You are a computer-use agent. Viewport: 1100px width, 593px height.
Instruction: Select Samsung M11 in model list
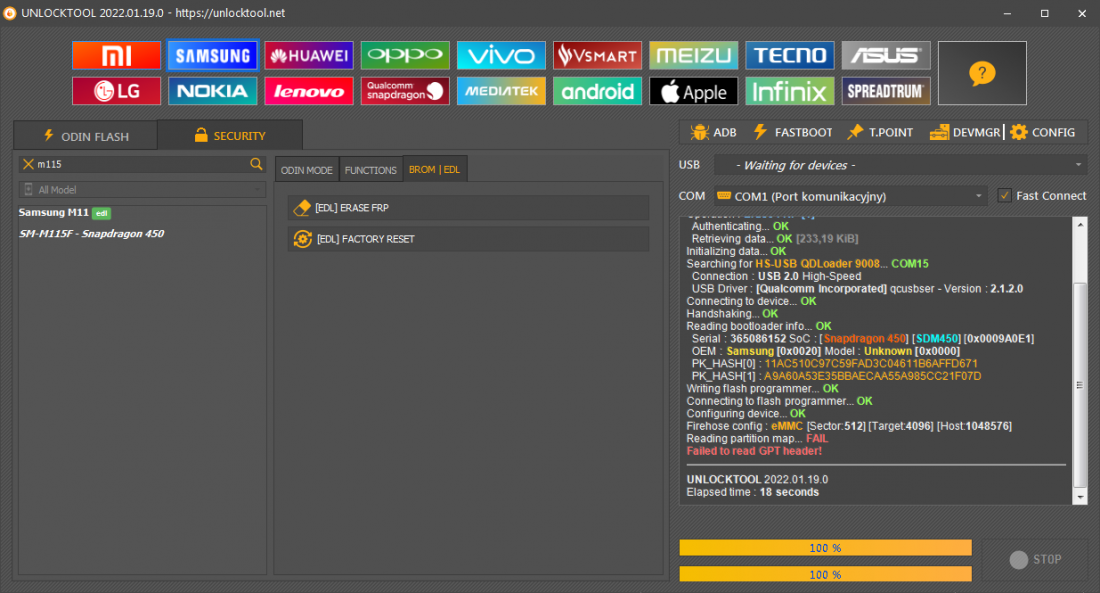[x=65, y=213]
